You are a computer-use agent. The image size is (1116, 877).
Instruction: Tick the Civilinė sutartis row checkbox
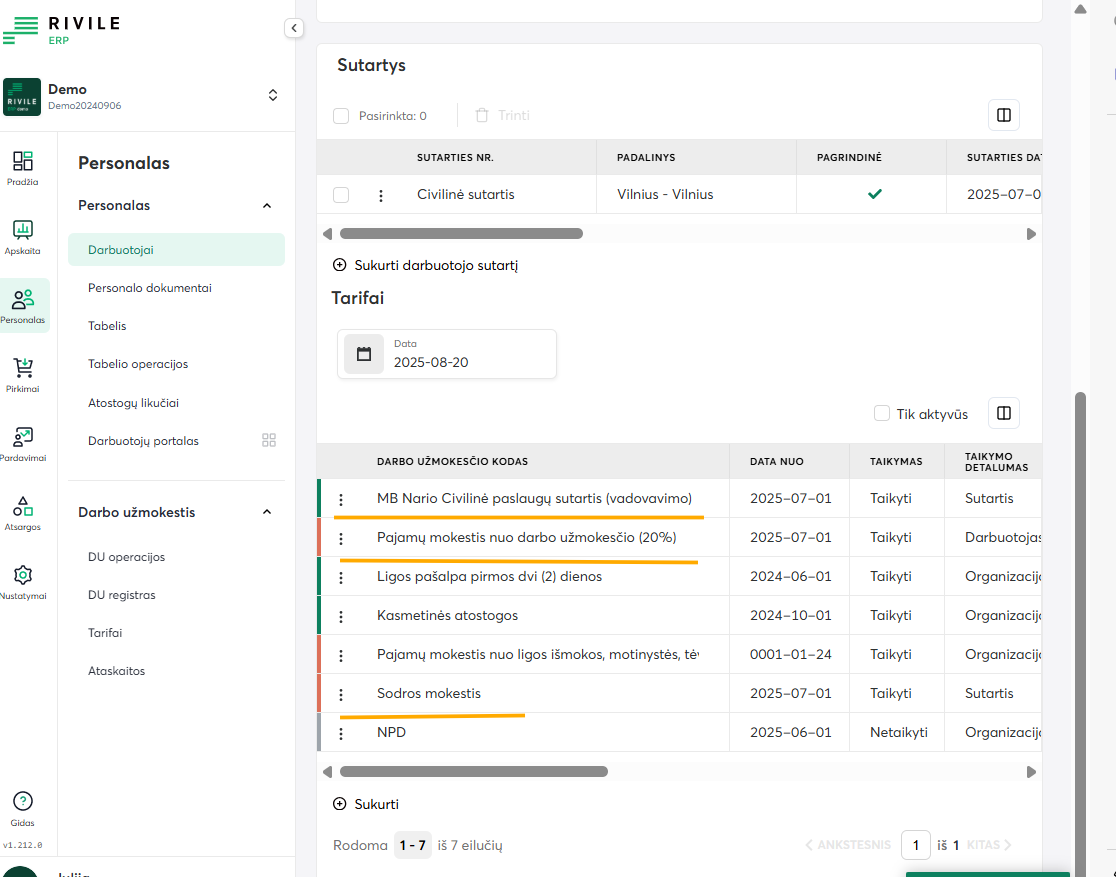(341, 195)
